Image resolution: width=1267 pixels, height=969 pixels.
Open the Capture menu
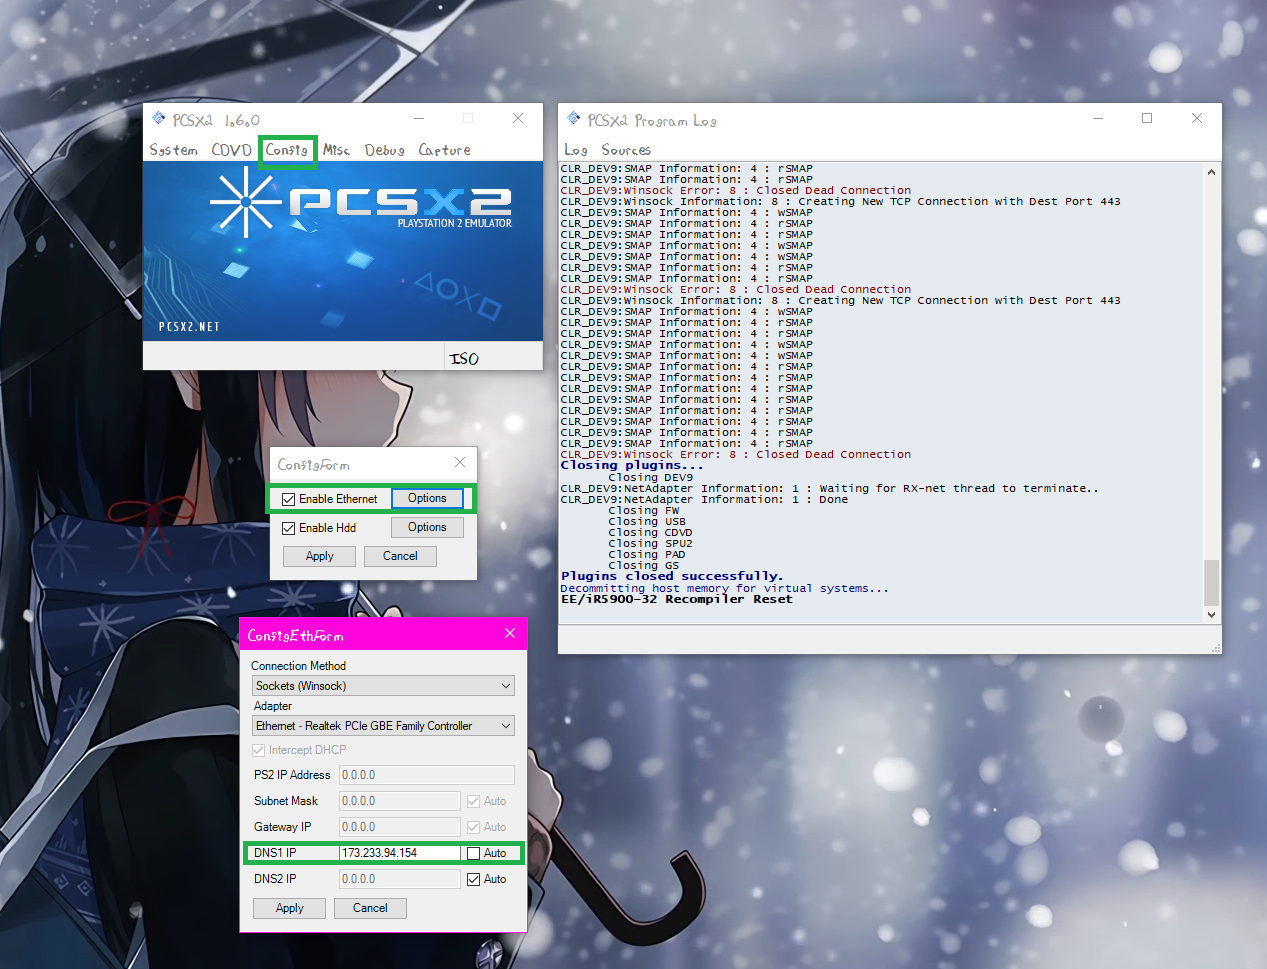point(444,150)
